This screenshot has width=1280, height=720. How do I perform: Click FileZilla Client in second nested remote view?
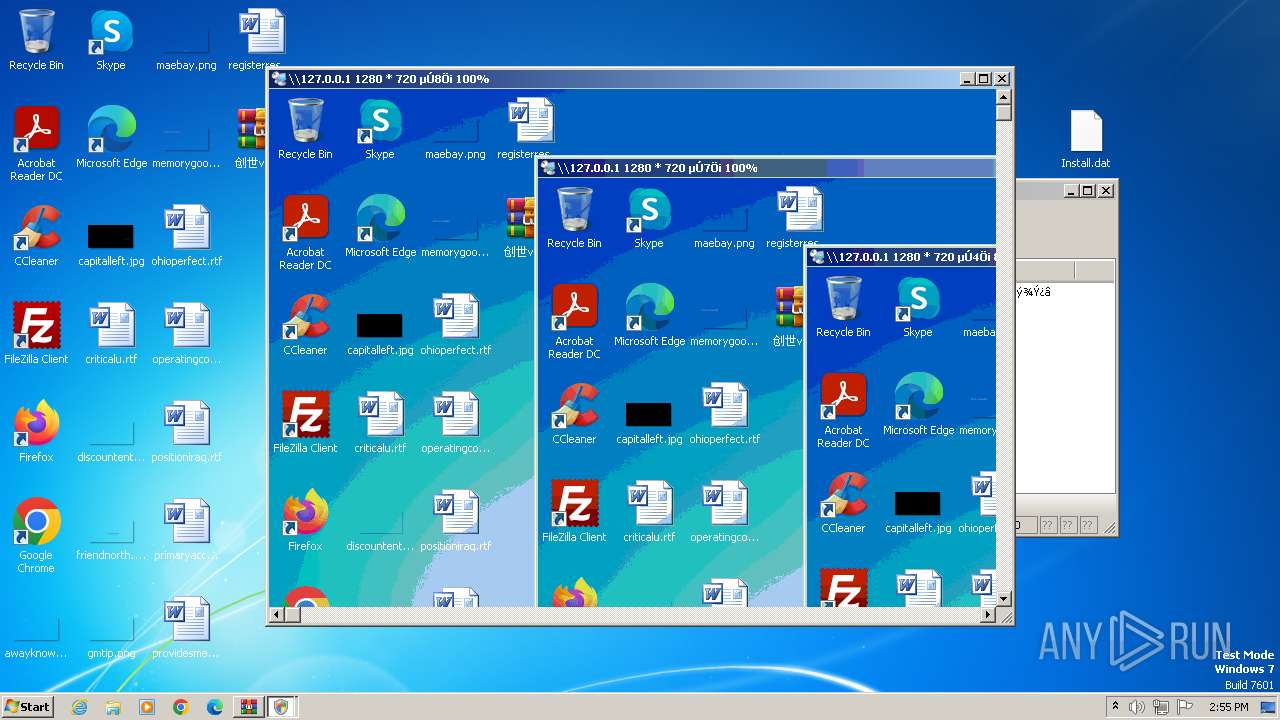pyautogui.click(x=574, y=512)
